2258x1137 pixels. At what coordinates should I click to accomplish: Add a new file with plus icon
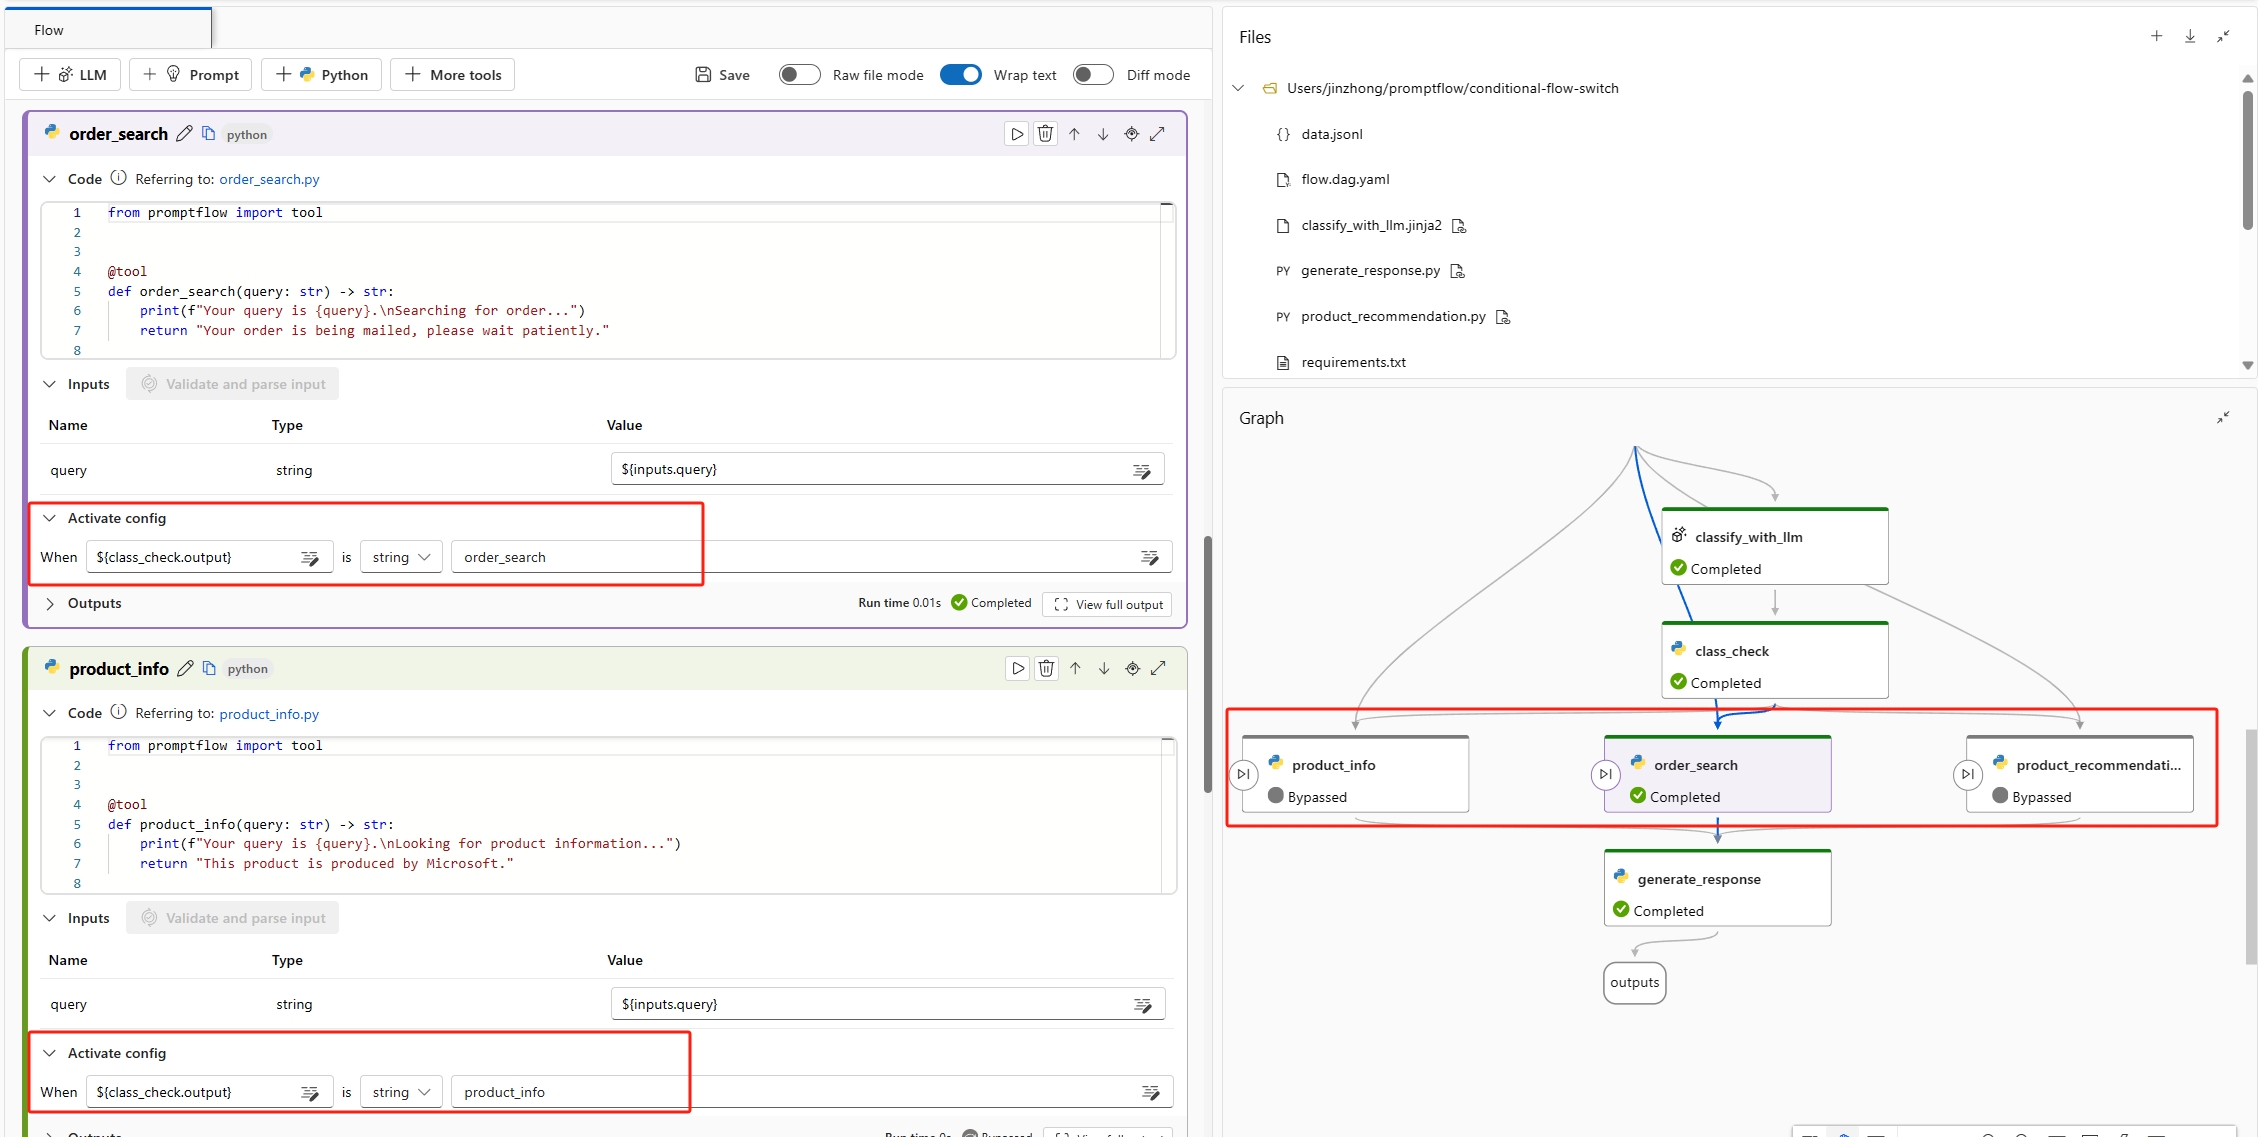point(2156,36)
